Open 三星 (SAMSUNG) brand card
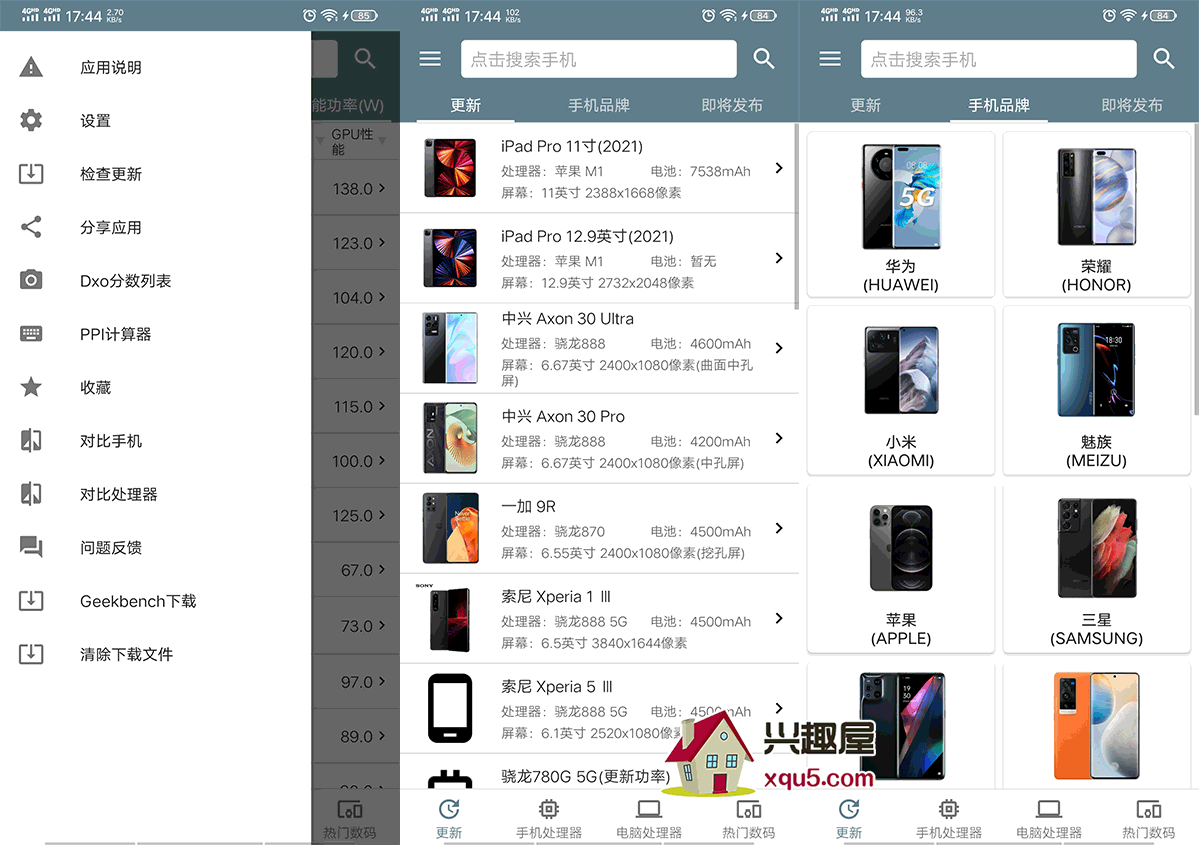Screen dimensions: 1200x845 pyautogui.click(x=1097, y=569)
